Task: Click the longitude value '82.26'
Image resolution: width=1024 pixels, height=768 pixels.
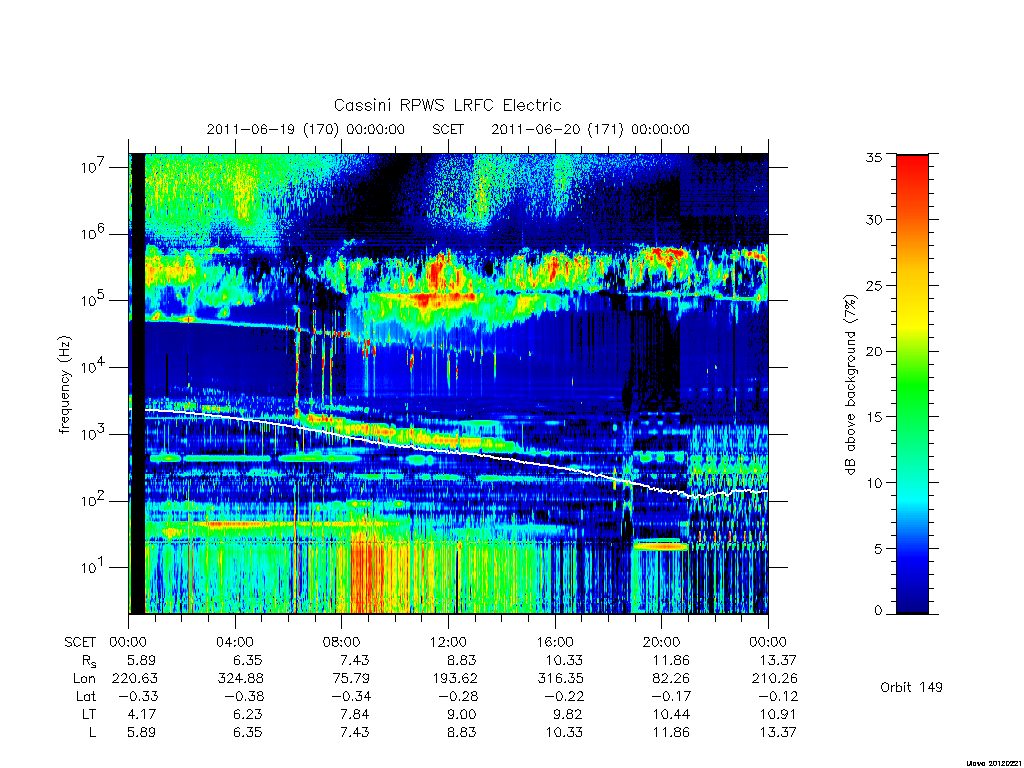Action: point(671,679)
